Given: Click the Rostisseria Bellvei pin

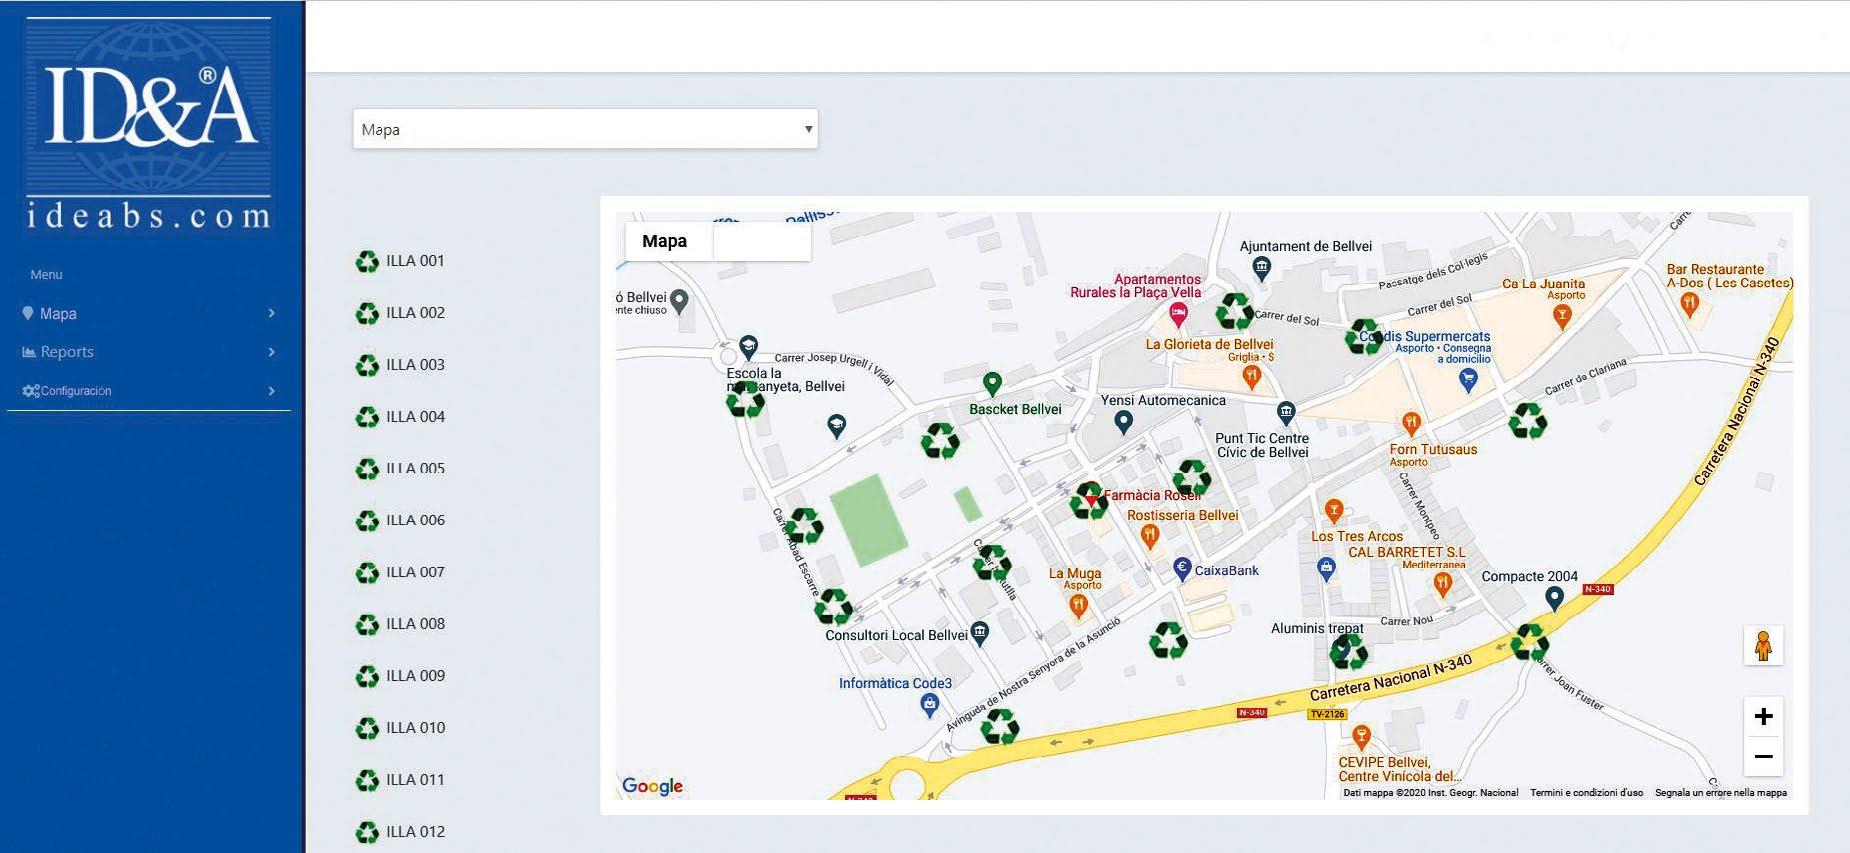Looking at the screenshot, I should tap(1150, 537).
